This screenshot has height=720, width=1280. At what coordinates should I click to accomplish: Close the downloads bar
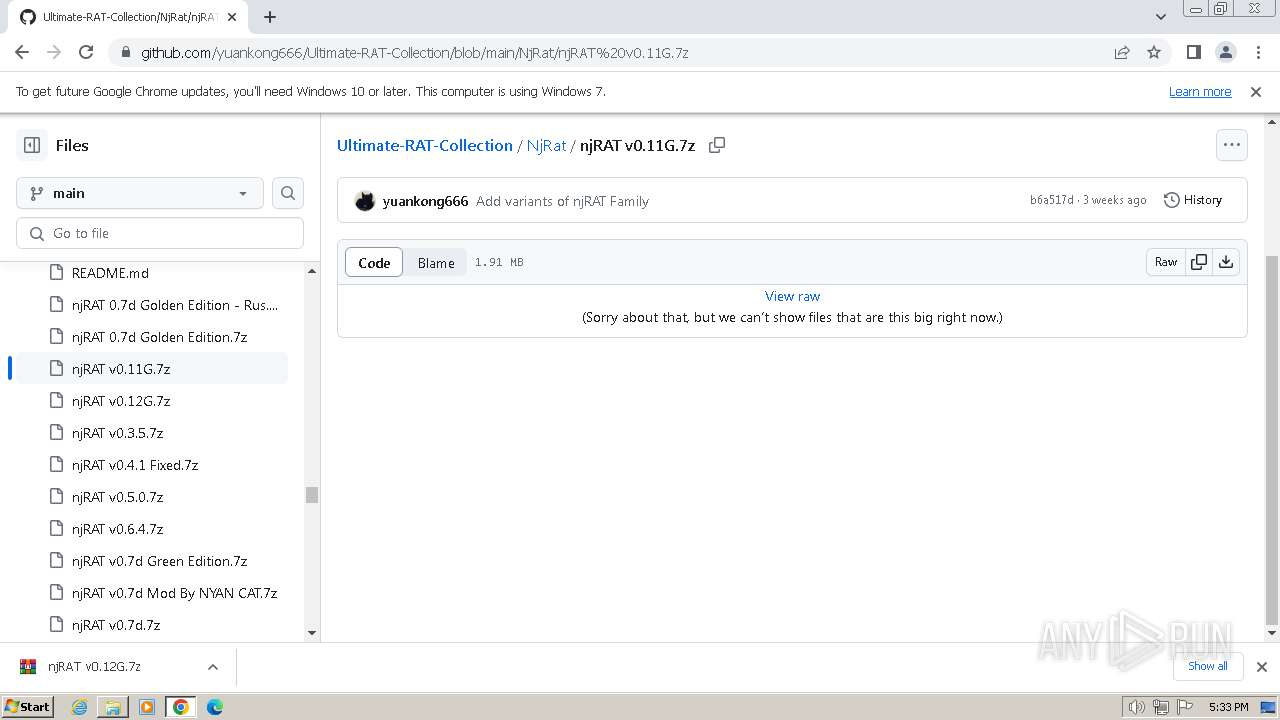click(x=1261, y=666)
